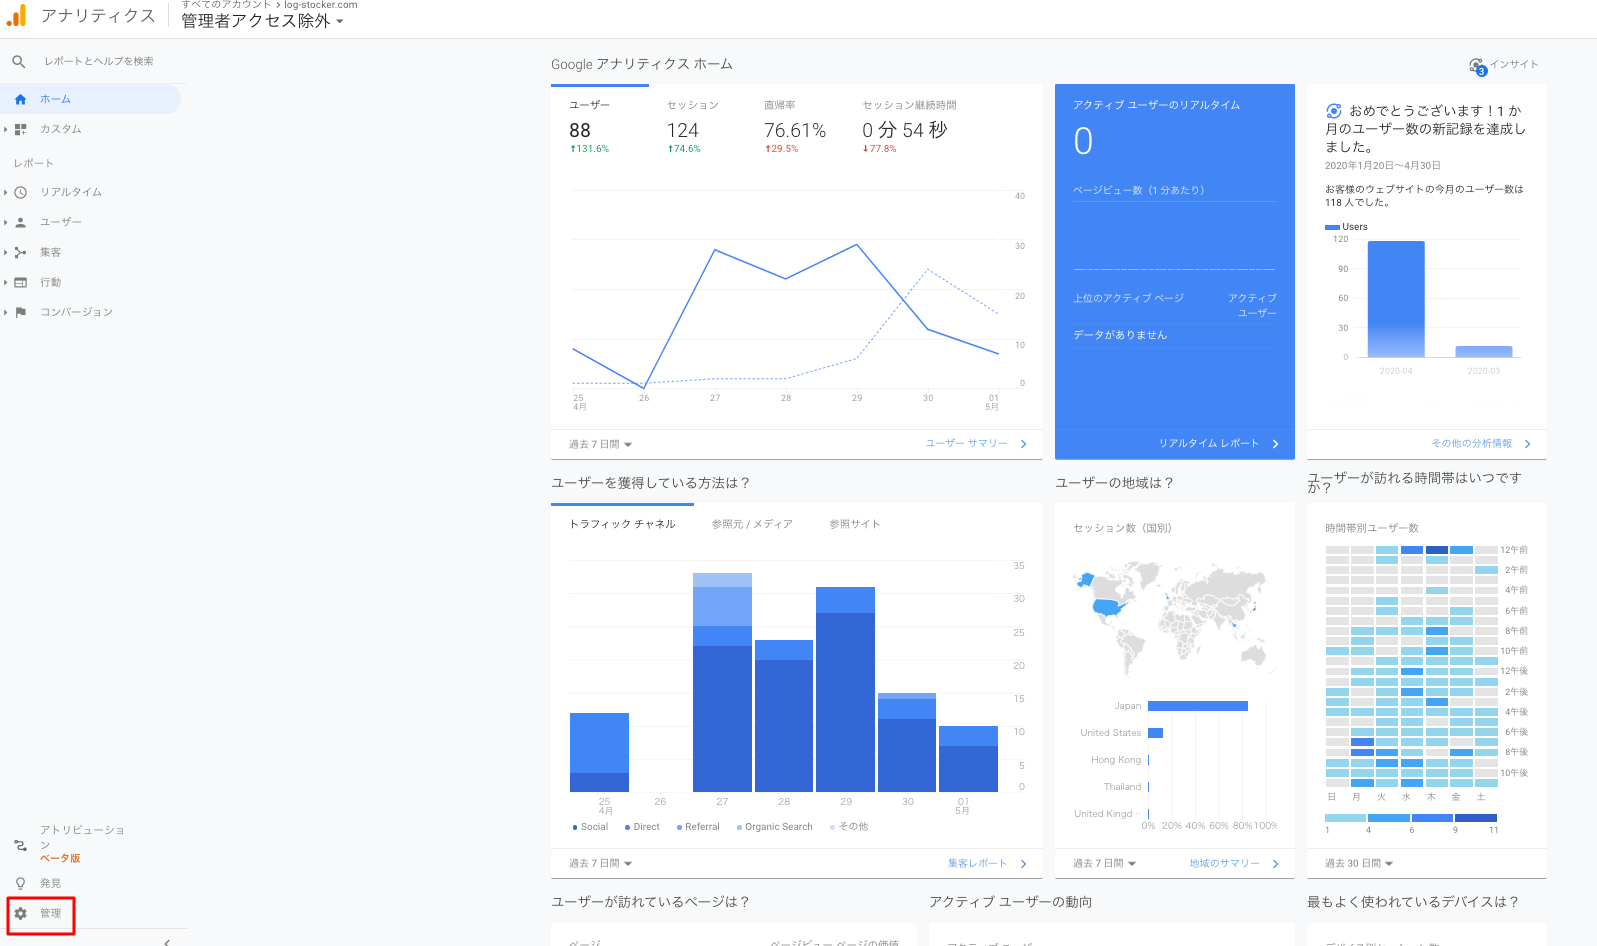Click the Hong Kong country label
The image size is (1597, 946).
(1116, 760)
